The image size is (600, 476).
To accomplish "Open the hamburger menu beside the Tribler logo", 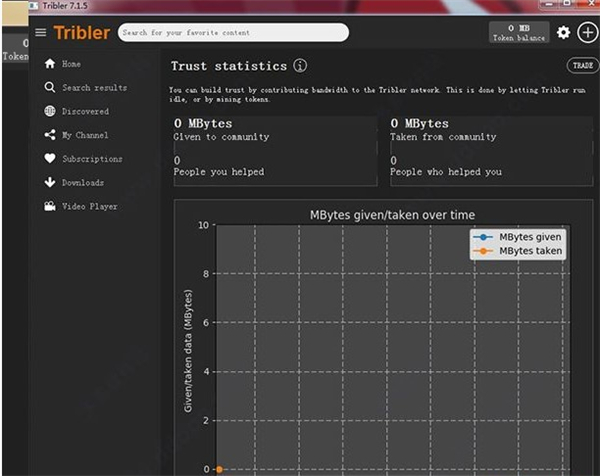I will pyautogui.click(x=41, y=32).
